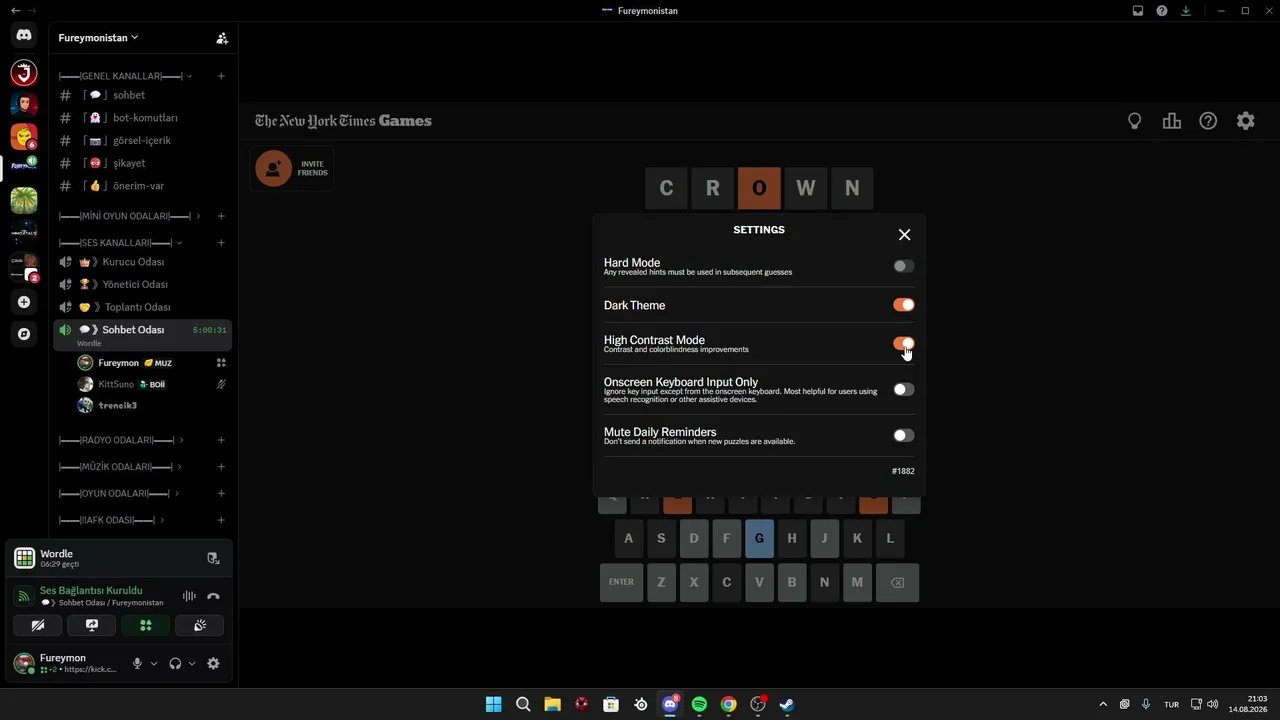This screenshot has height=720, width=1280.
Task: Open the önerim-var text channel
Action: [x=143, y=186]
